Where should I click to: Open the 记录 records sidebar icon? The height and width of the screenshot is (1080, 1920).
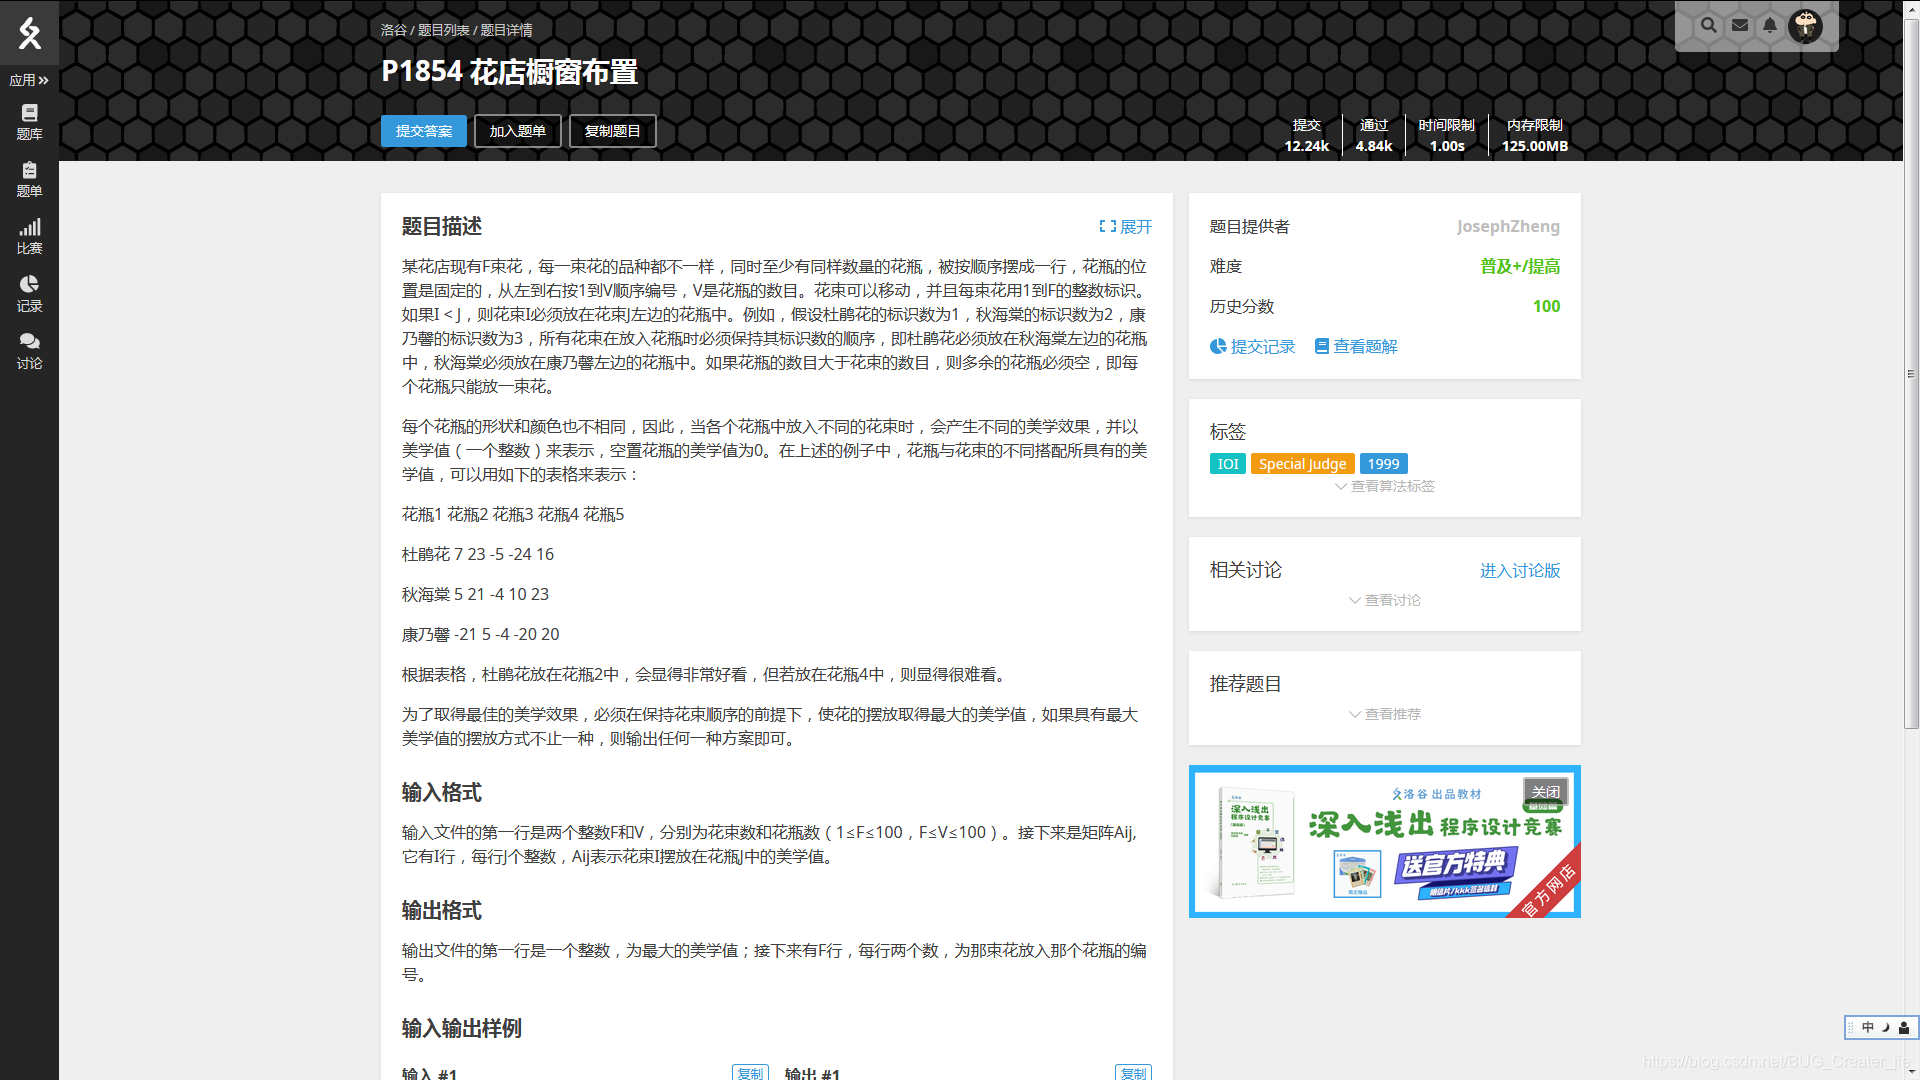[x=29, y=293]
